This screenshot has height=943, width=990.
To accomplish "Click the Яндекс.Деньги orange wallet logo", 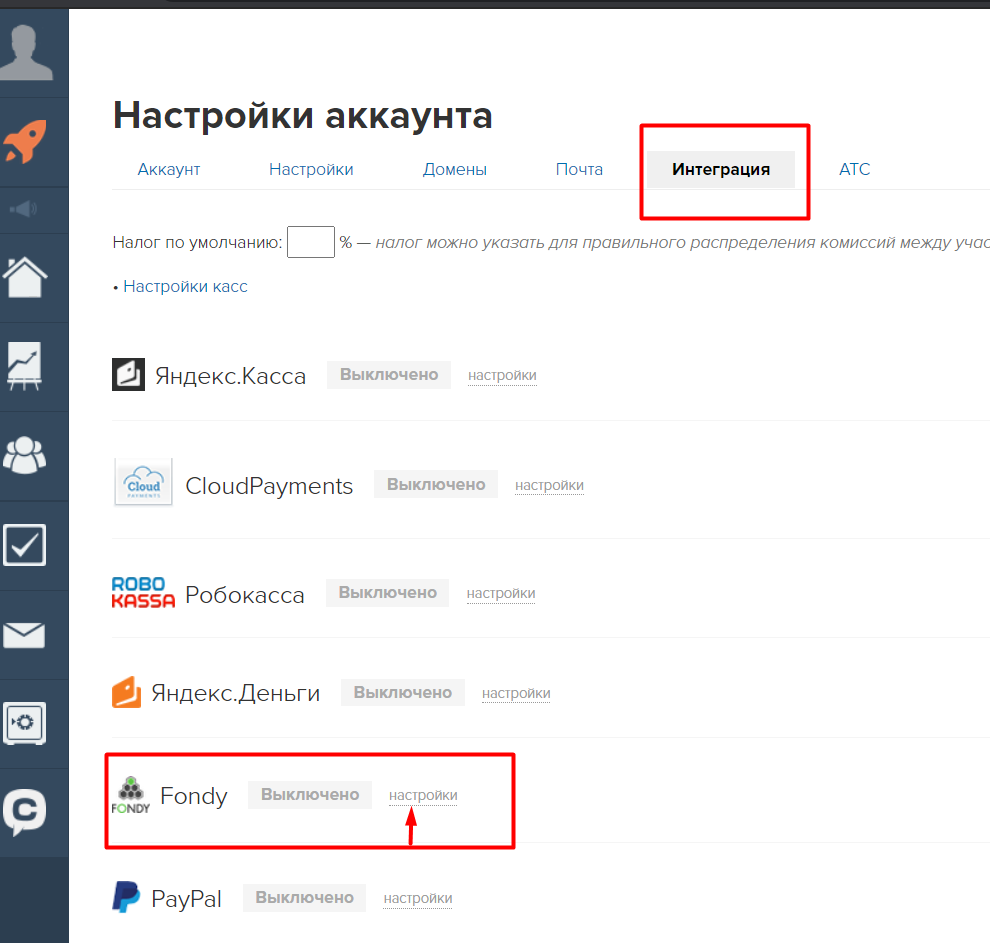I will point(126,692).
